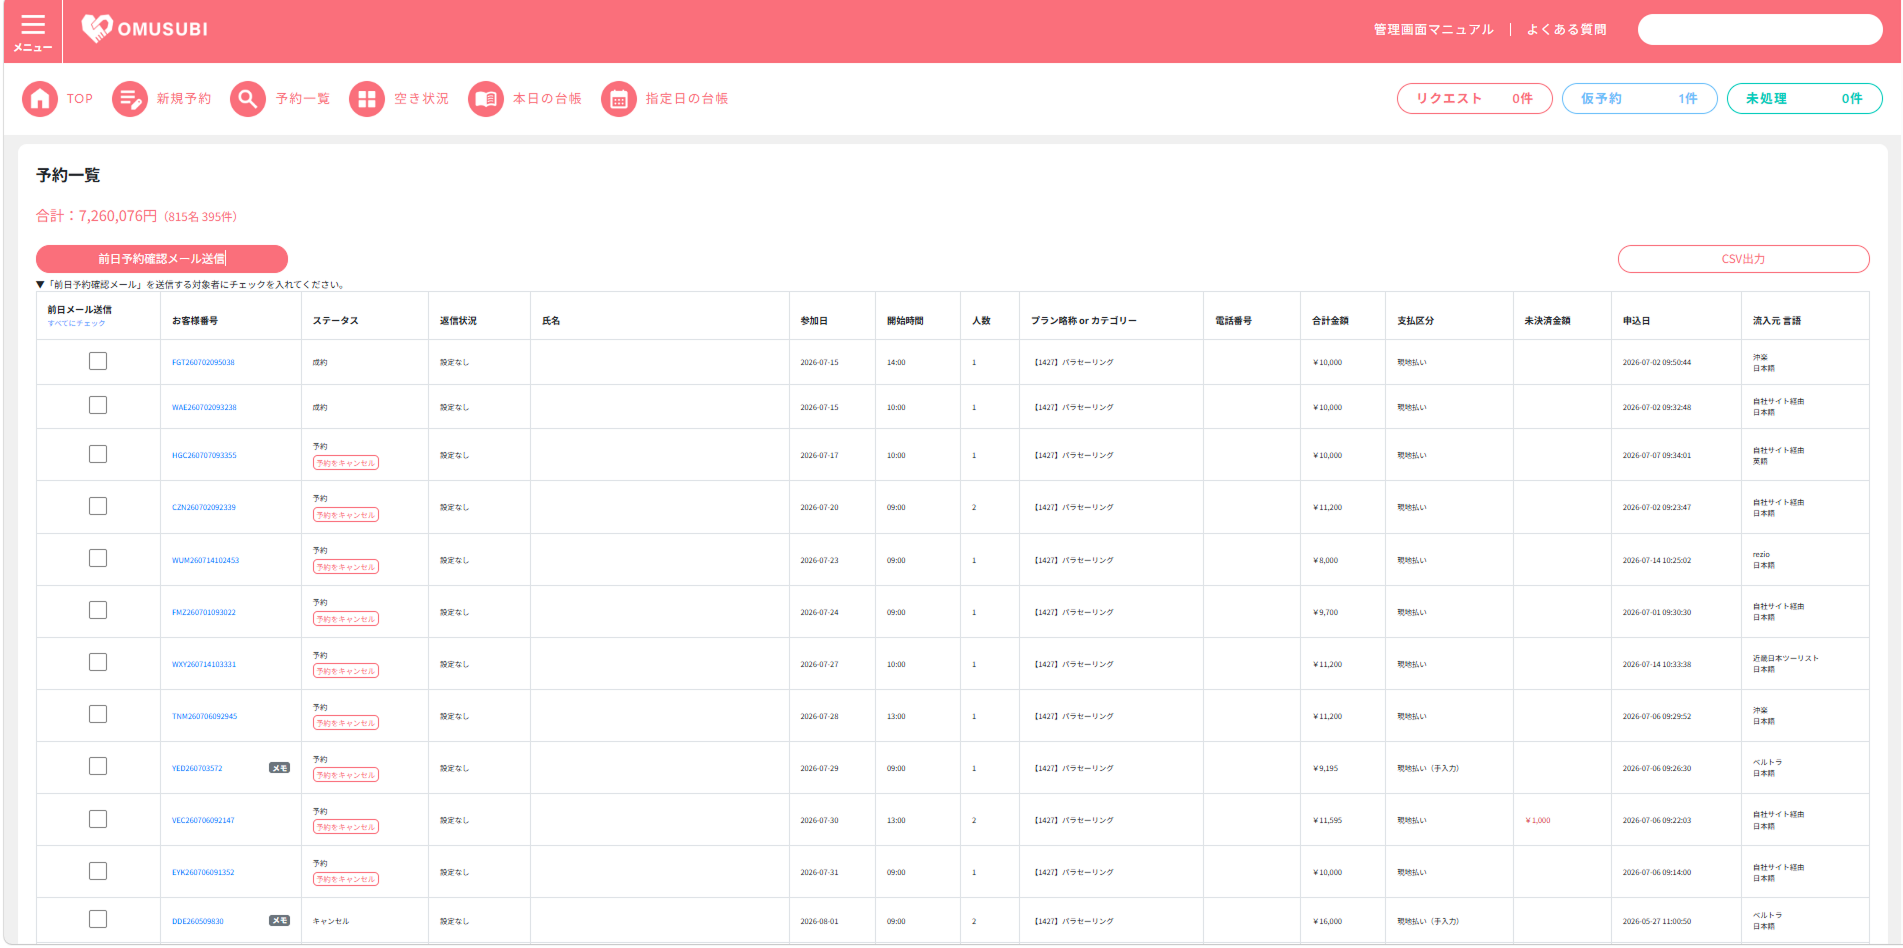Check the box for VEC260706092147

98,819
